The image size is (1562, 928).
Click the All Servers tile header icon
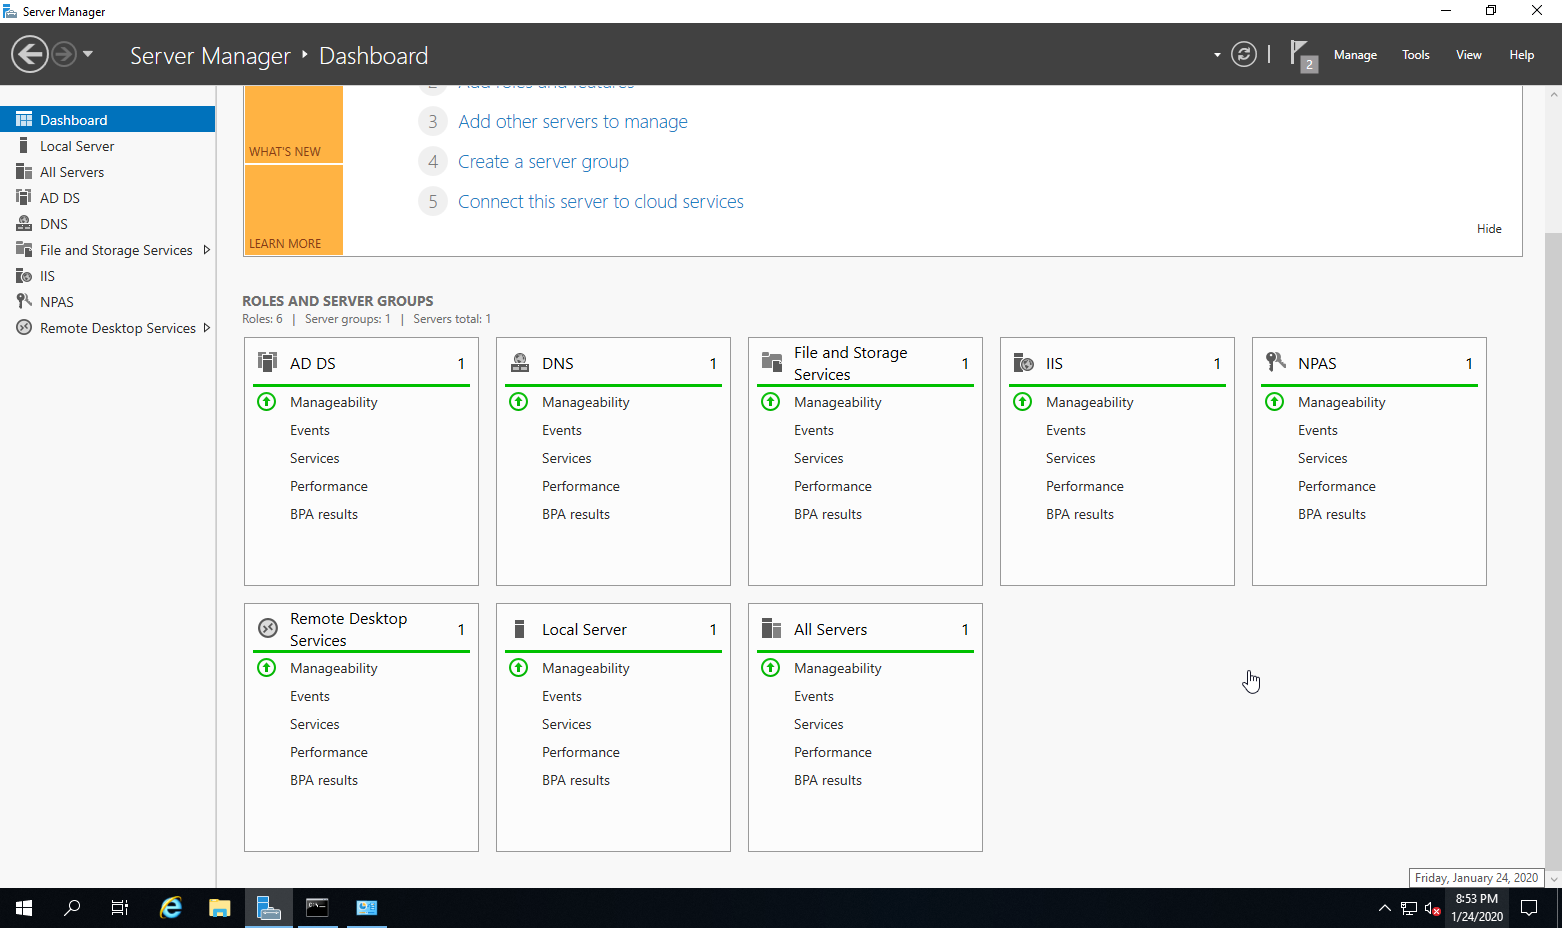tap(771, 628)
